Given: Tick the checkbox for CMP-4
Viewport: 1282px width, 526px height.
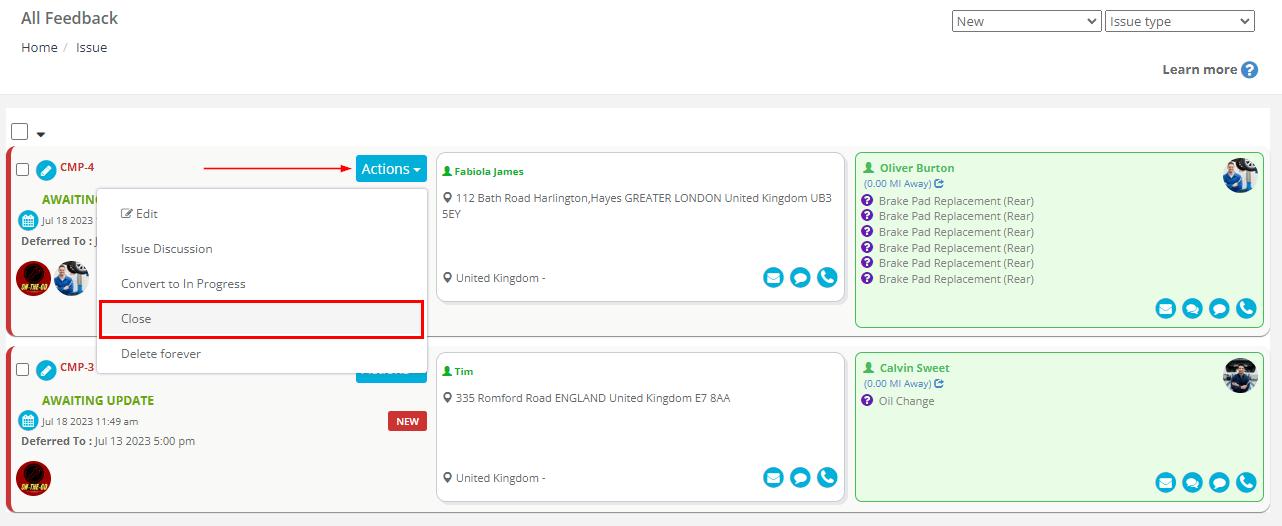Looking at the screenshot, I should point(23,170).
